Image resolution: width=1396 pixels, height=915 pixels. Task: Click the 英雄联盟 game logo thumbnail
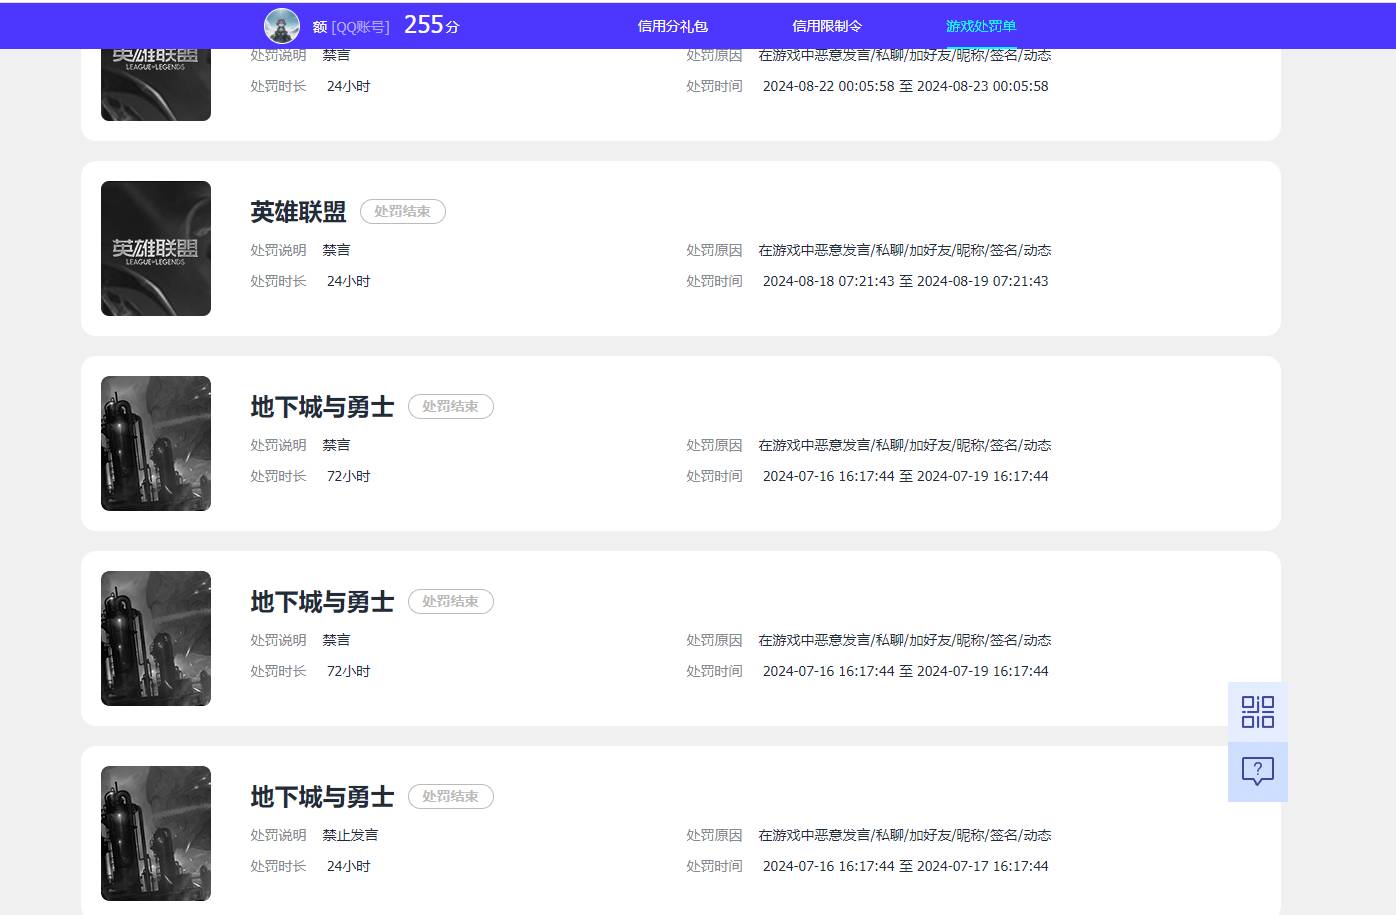click(155, 248)
